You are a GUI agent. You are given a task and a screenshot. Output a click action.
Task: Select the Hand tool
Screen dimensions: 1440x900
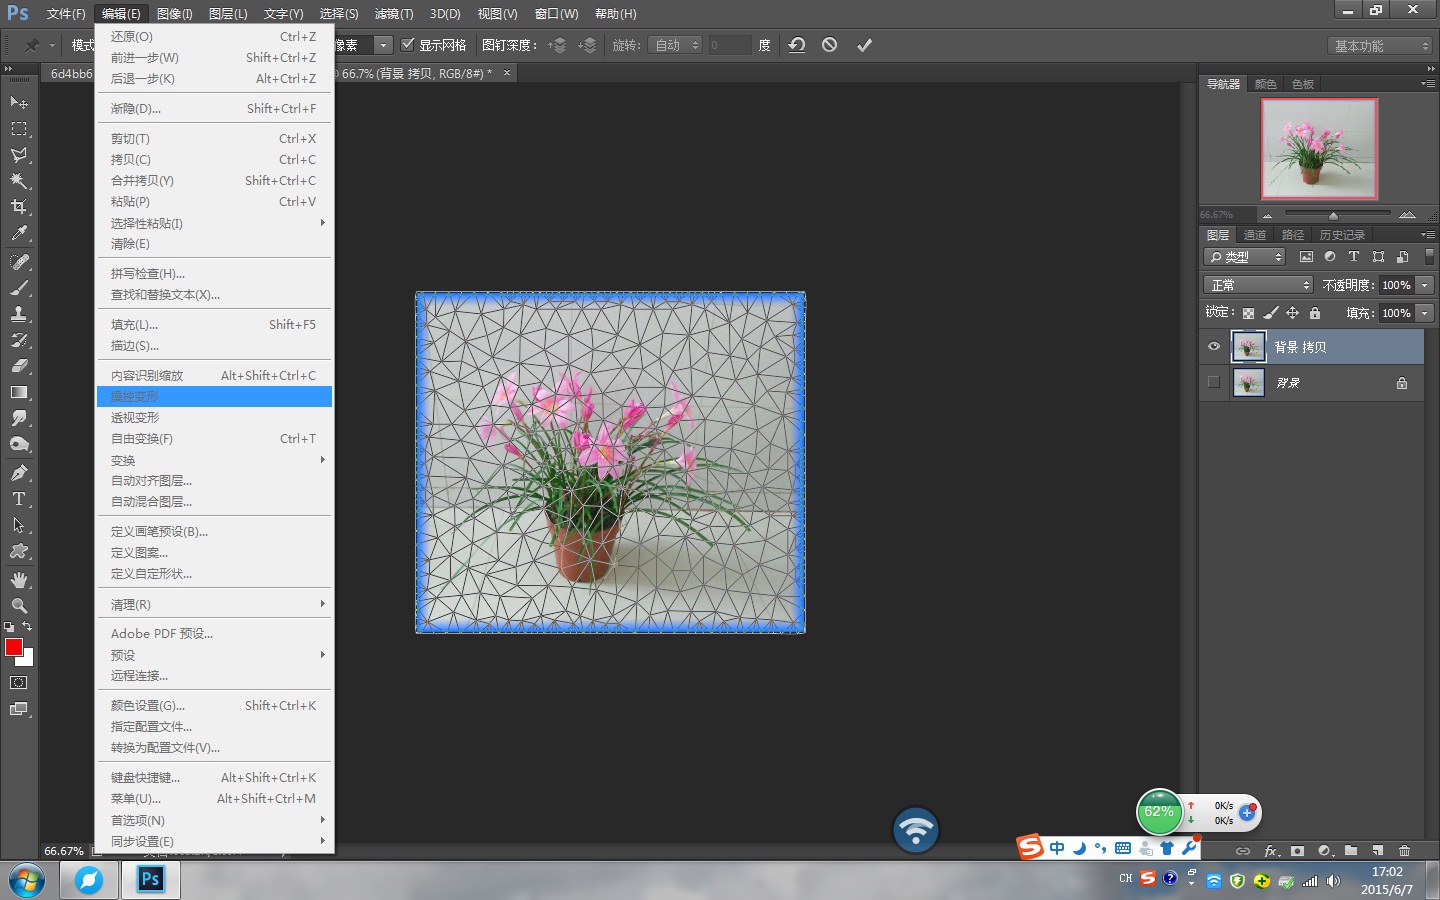[19, 580]
